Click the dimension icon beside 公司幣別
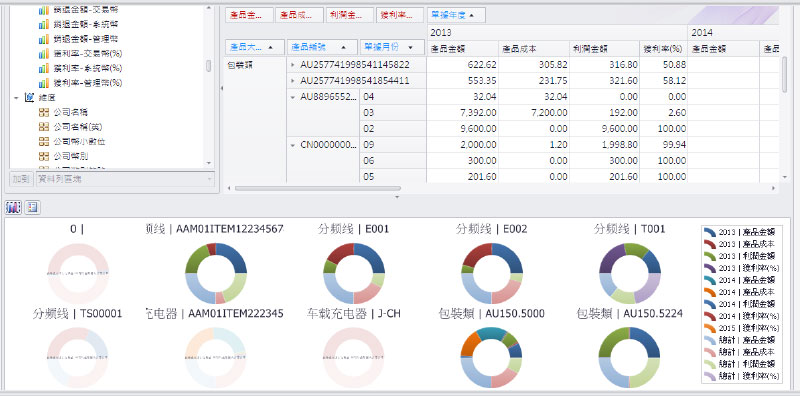 [x=44, y=156]
